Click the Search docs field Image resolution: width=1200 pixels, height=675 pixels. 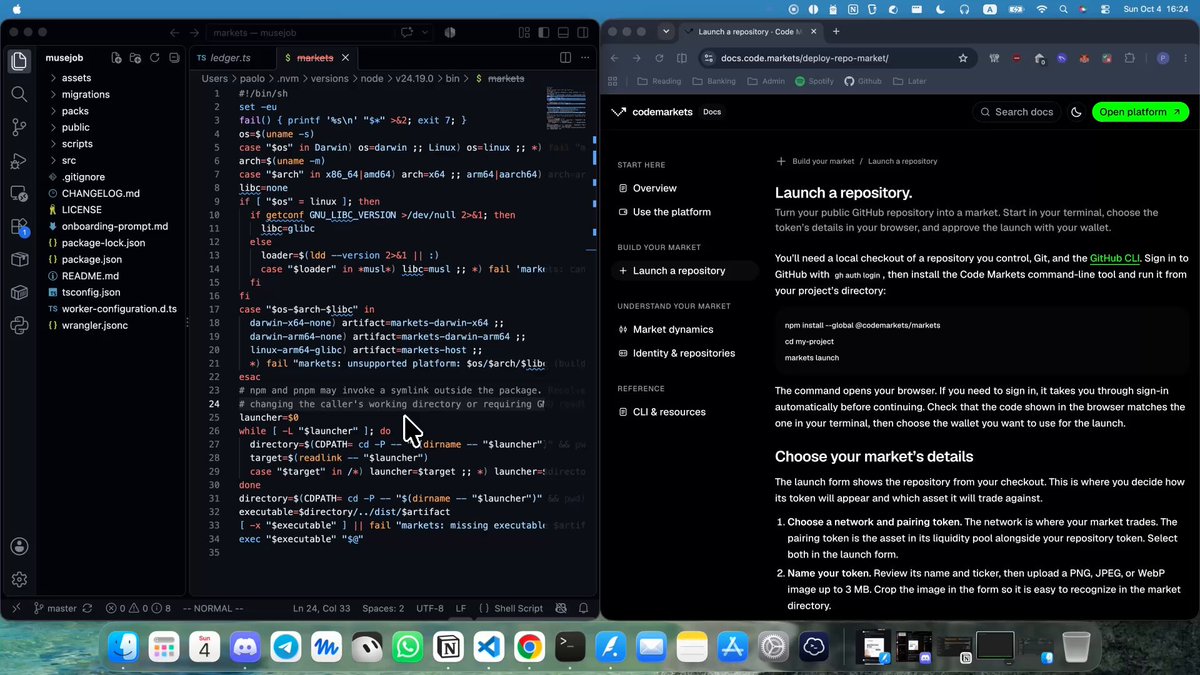(1016, 112)
